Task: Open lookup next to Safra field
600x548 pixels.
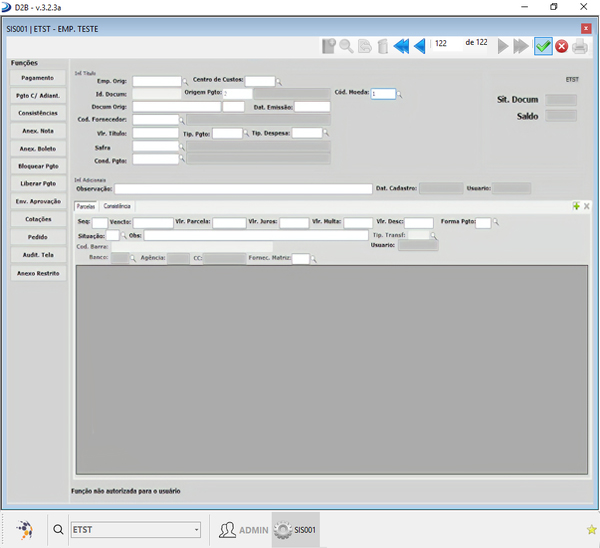Action: click(x=182, y=146)
